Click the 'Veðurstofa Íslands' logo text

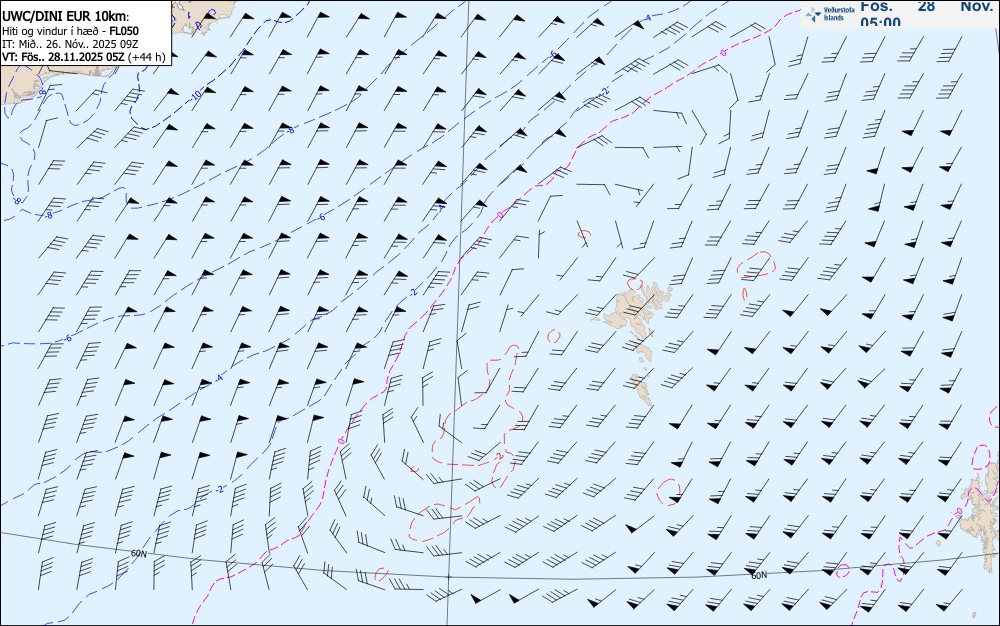coord(839,14)
